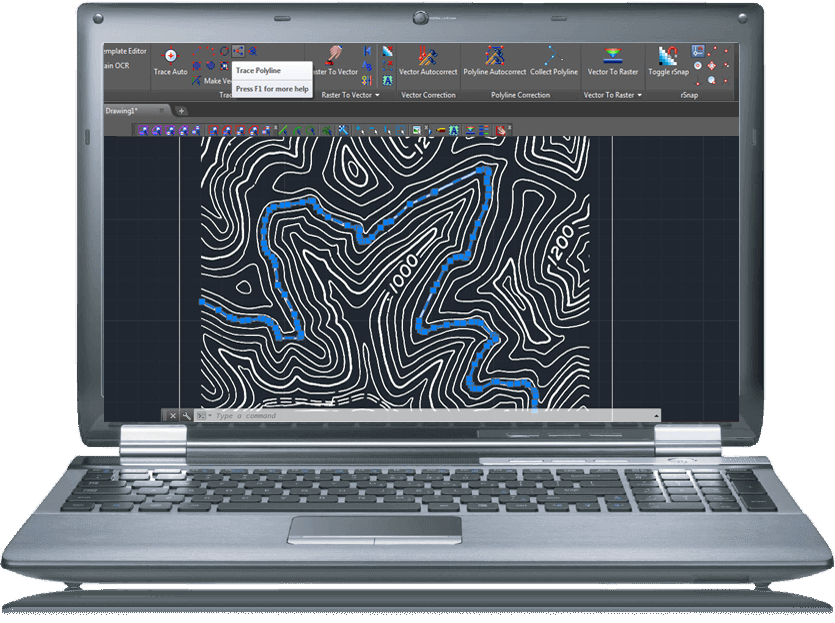Switch to the Drawing1 tab
The image size is (835, 623).
click(123, 110)
